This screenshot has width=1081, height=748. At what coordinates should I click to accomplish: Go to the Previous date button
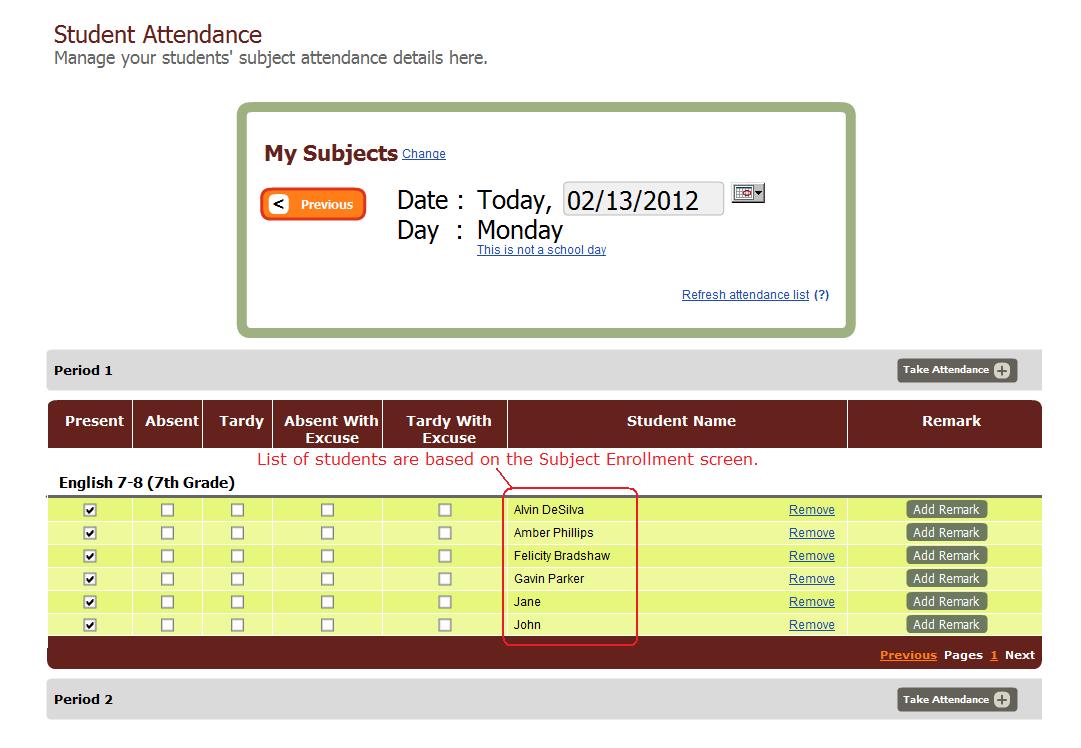314,204
